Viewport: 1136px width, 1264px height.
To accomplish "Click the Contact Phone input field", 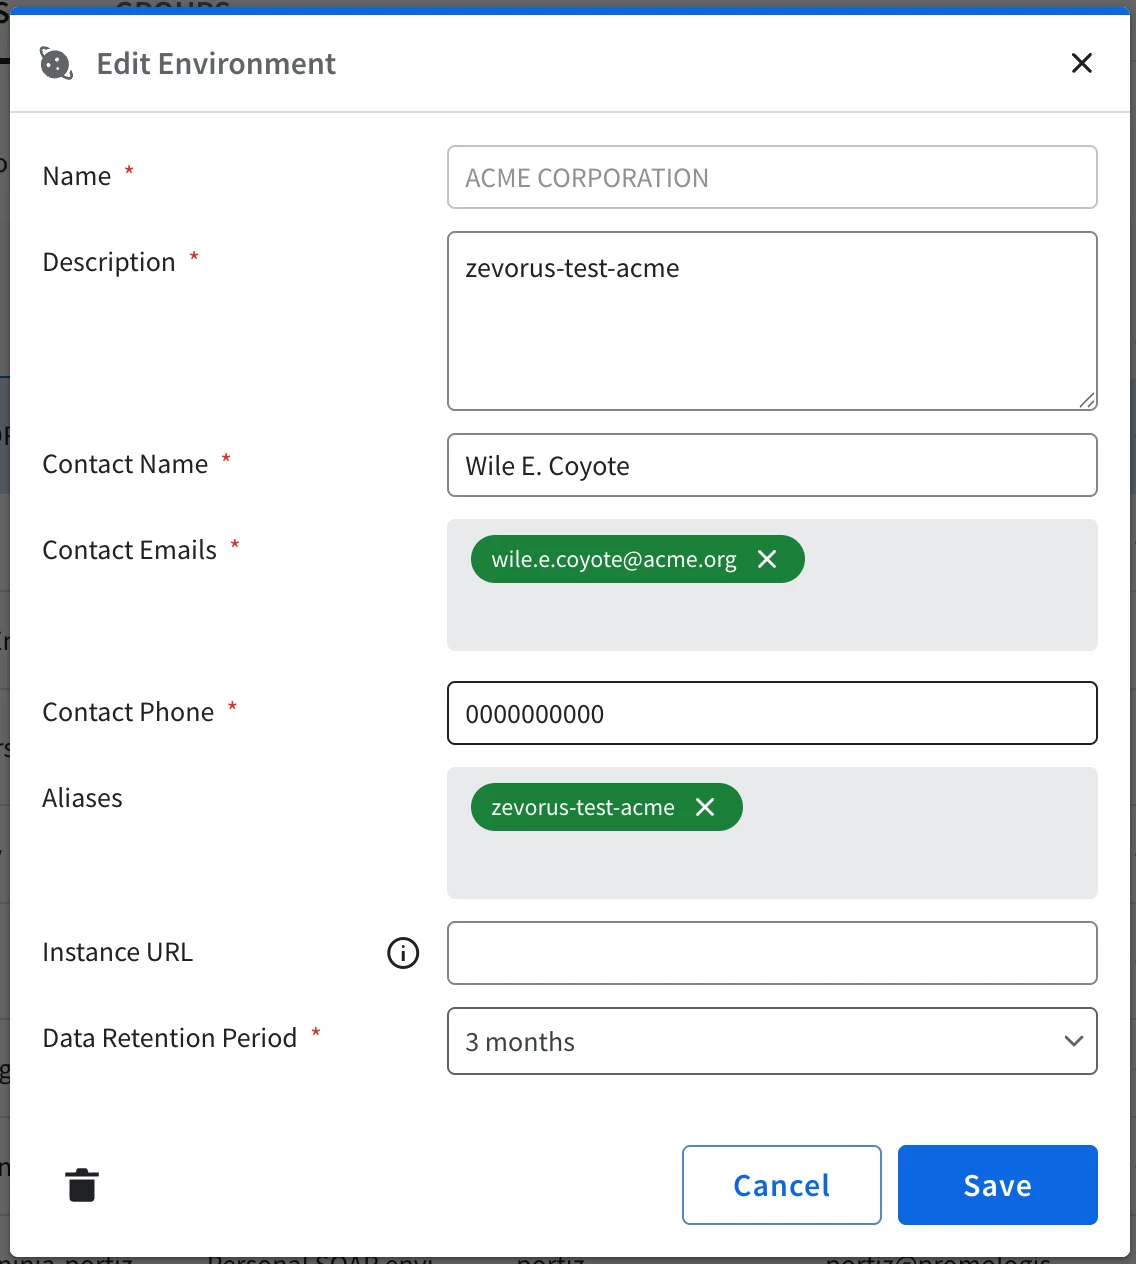I will coord(772,713).
